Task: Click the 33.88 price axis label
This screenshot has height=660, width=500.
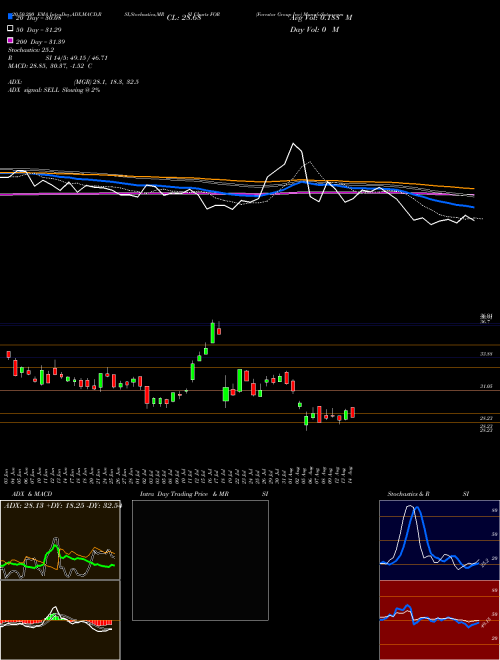Action: pos(486,354)
